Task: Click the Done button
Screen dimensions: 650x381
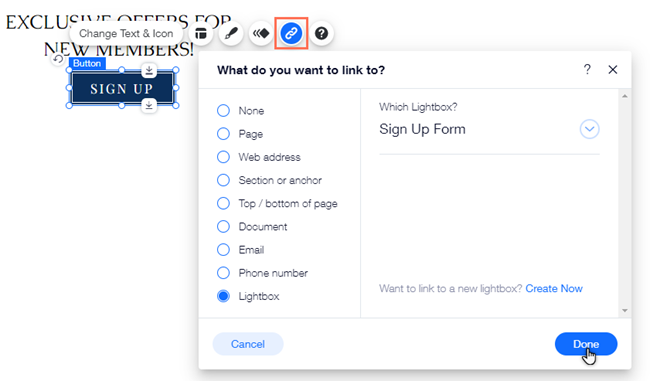Action: [586, 344]
